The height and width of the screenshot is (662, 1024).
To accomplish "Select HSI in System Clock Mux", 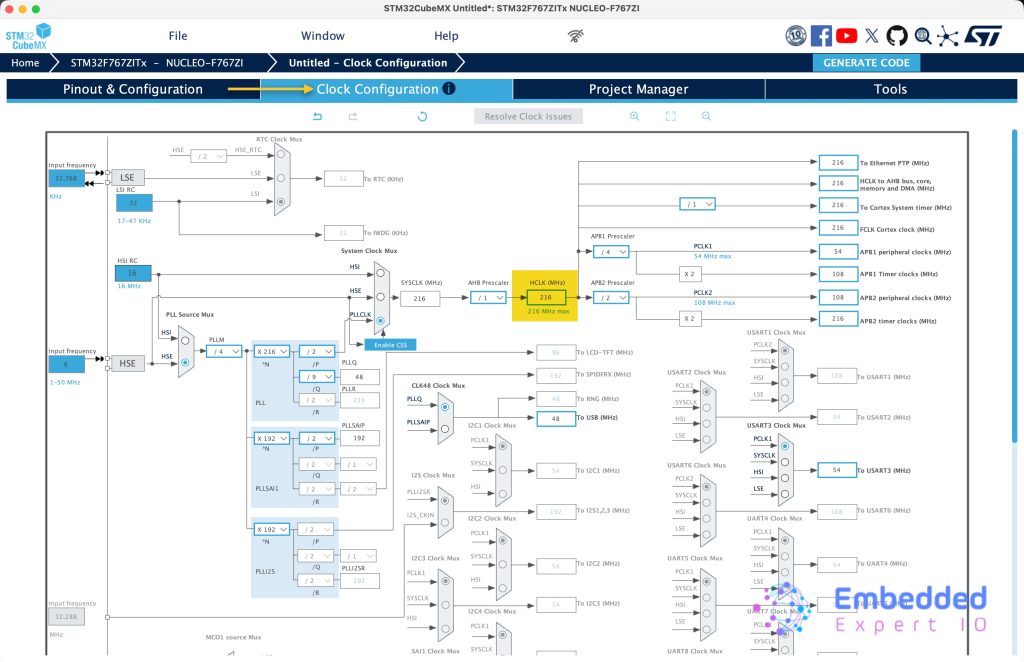I will (381, 272).
